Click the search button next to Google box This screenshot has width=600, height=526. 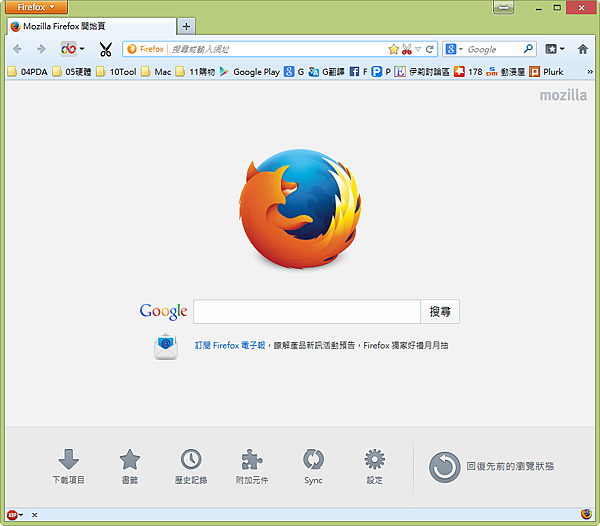coord(440,311)
